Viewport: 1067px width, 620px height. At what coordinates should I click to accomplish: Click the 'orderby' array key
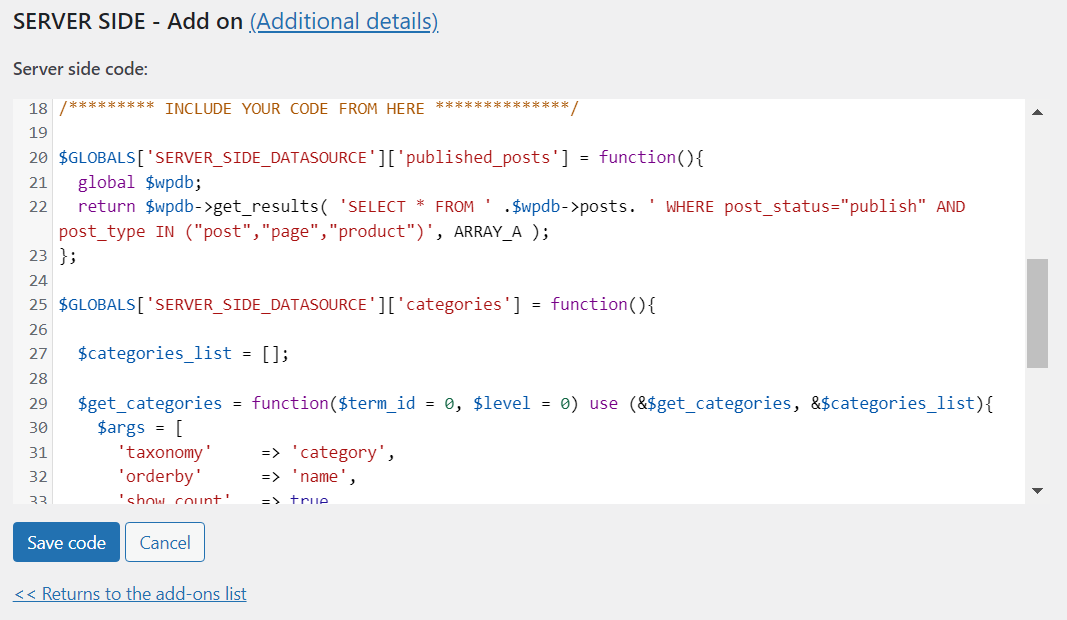[x=159, y=476]
